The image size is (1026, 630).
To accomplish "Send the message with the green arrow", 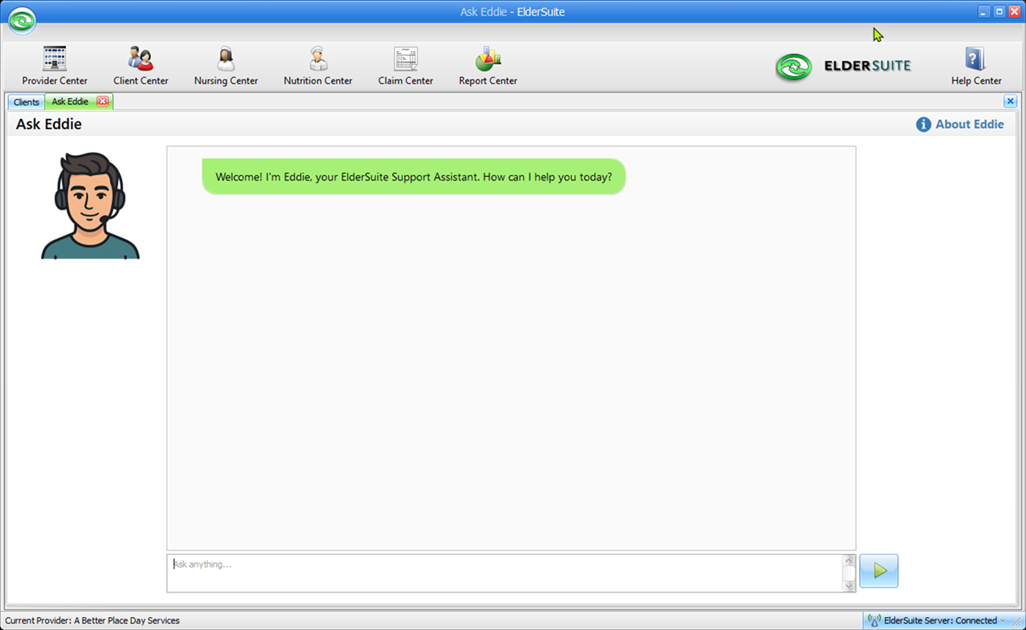I will (x=878, y=570).
